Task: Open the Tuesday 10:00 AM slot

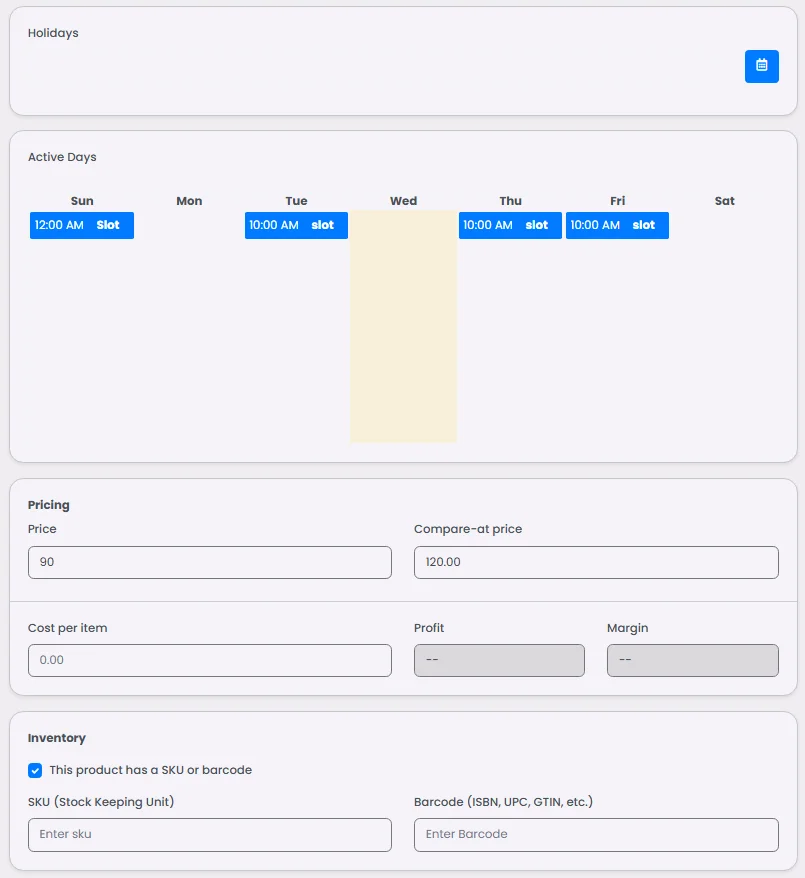Action: [296, 225]
